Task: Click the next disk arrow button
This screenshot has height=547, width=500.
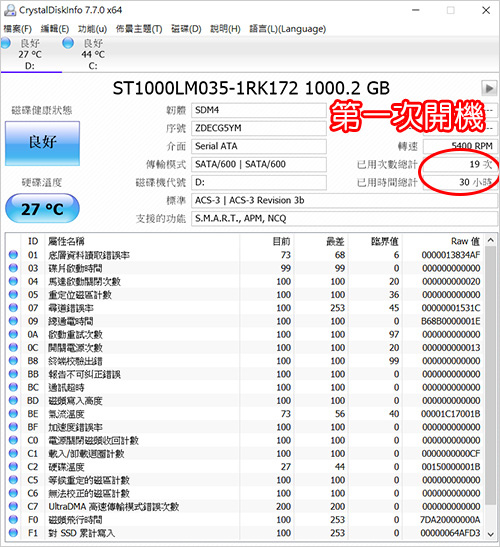Action: point(489,88)
